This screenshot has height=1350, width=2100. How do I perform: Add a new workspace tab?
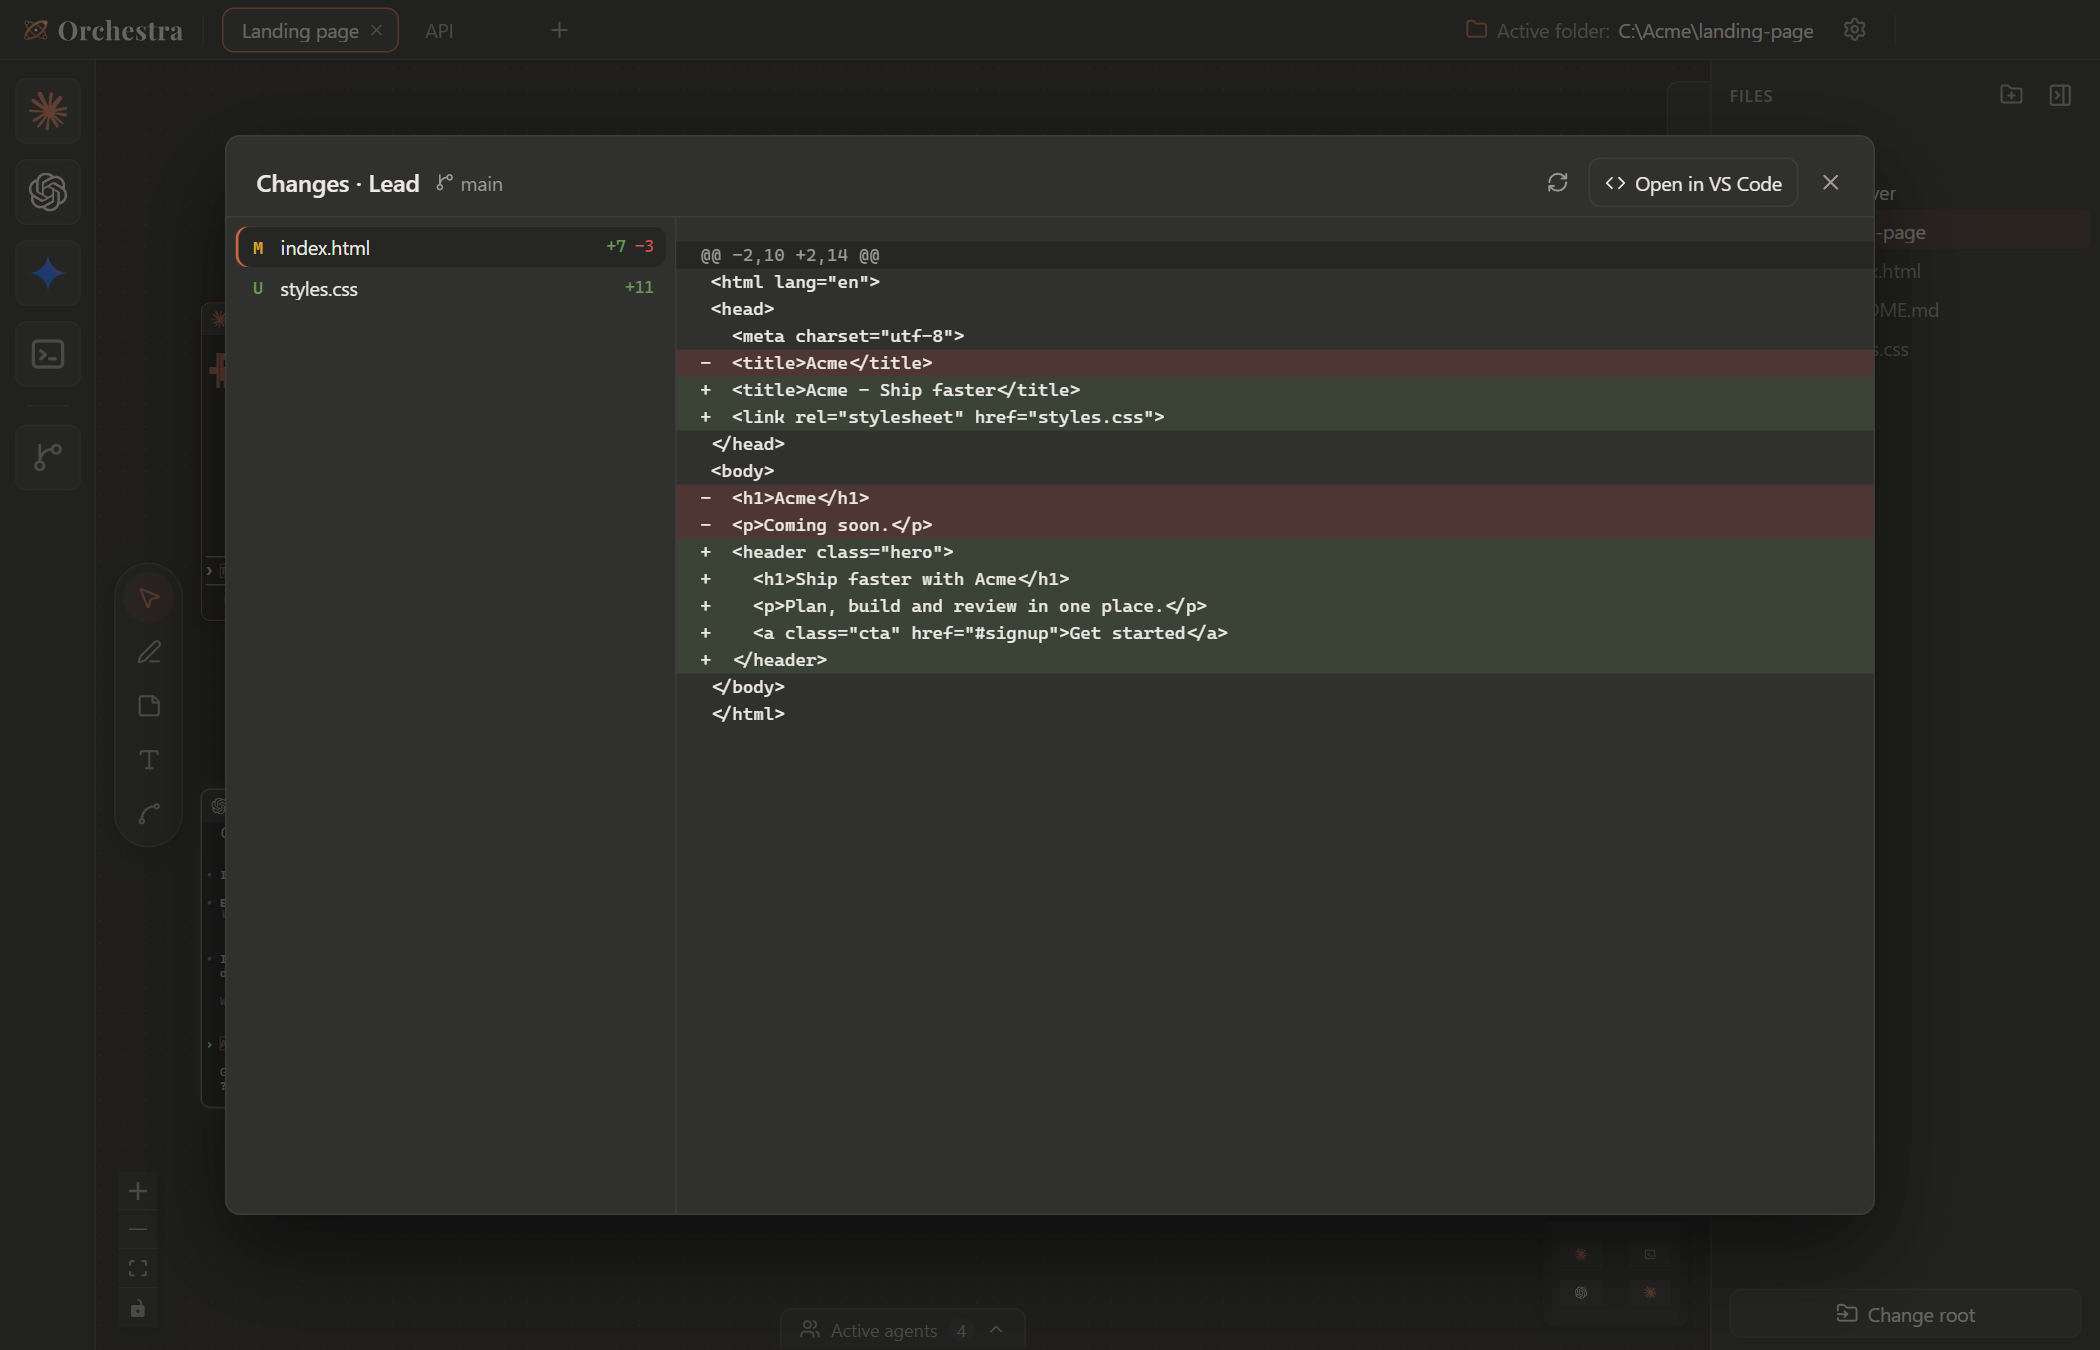click(559, 30)
